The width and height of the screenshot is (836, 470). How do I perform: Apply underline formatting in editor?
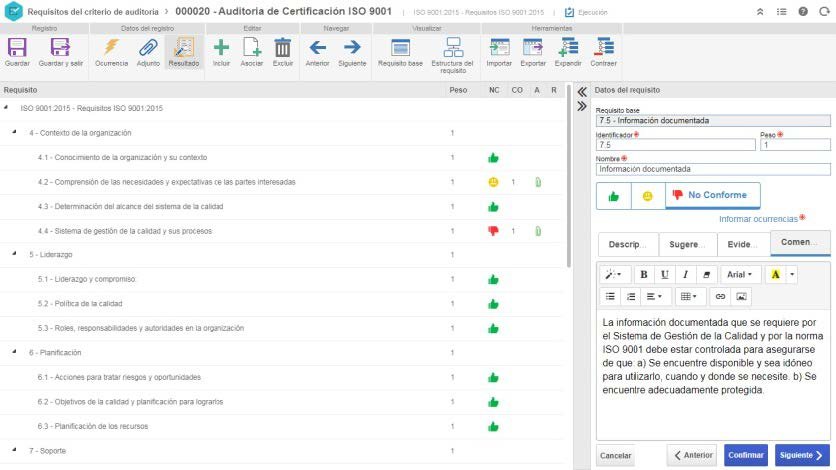coord(664,274)
